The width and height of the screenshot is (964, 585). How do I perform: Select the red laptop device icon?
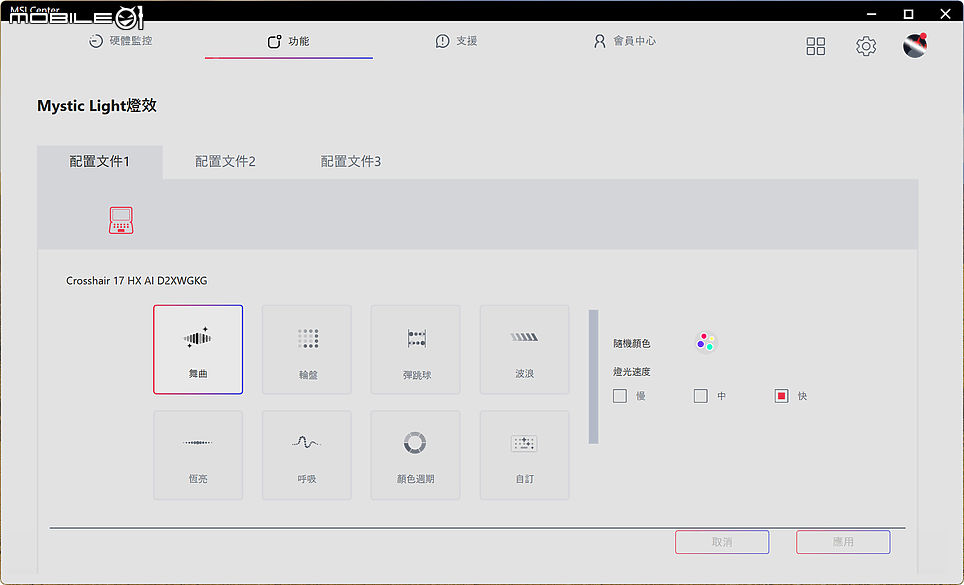click(x=121, y=220)
